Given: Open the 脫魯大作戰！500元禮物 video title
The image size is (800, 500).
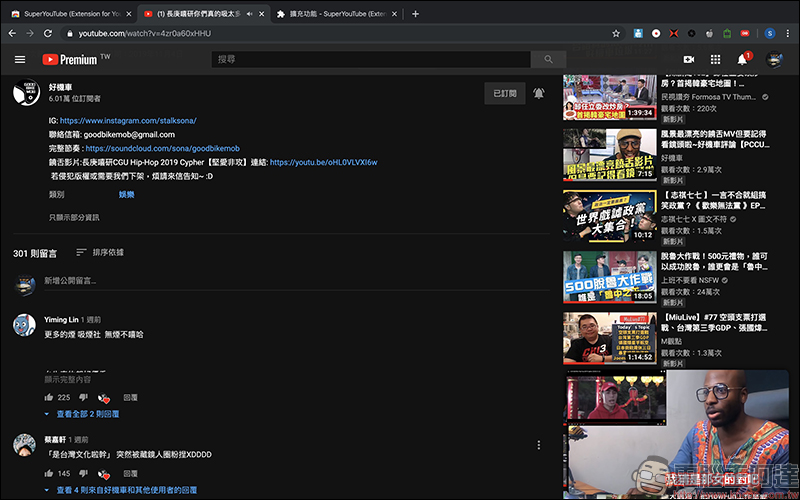Looking at the screenshot, I should point(714,261).
